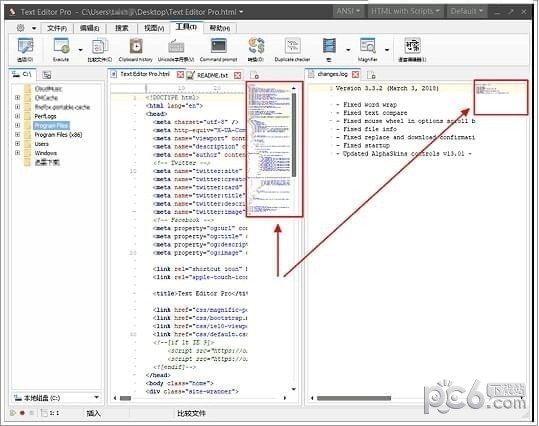Click the minimap vertical scrollbar thumb
Screen dimensions: 539x426
(x=294, y=135)
